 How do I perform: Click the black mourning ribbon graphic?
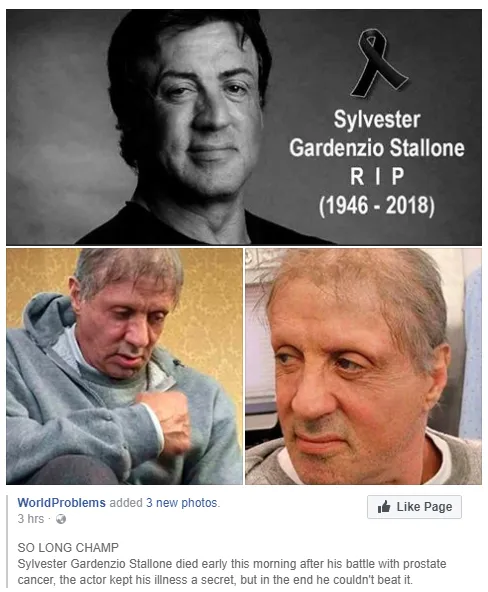(378, 63)
